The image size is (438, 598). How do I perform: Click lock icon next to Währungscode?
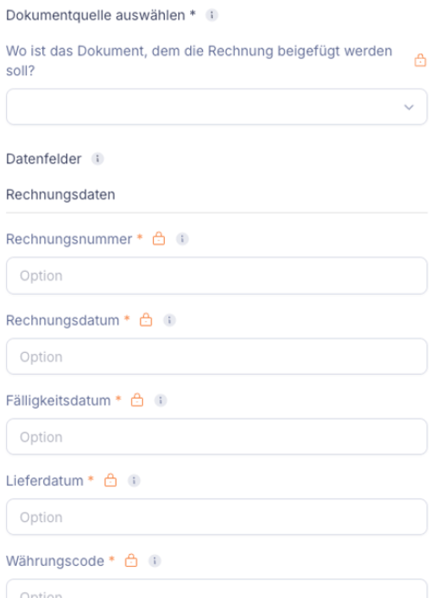131,561
